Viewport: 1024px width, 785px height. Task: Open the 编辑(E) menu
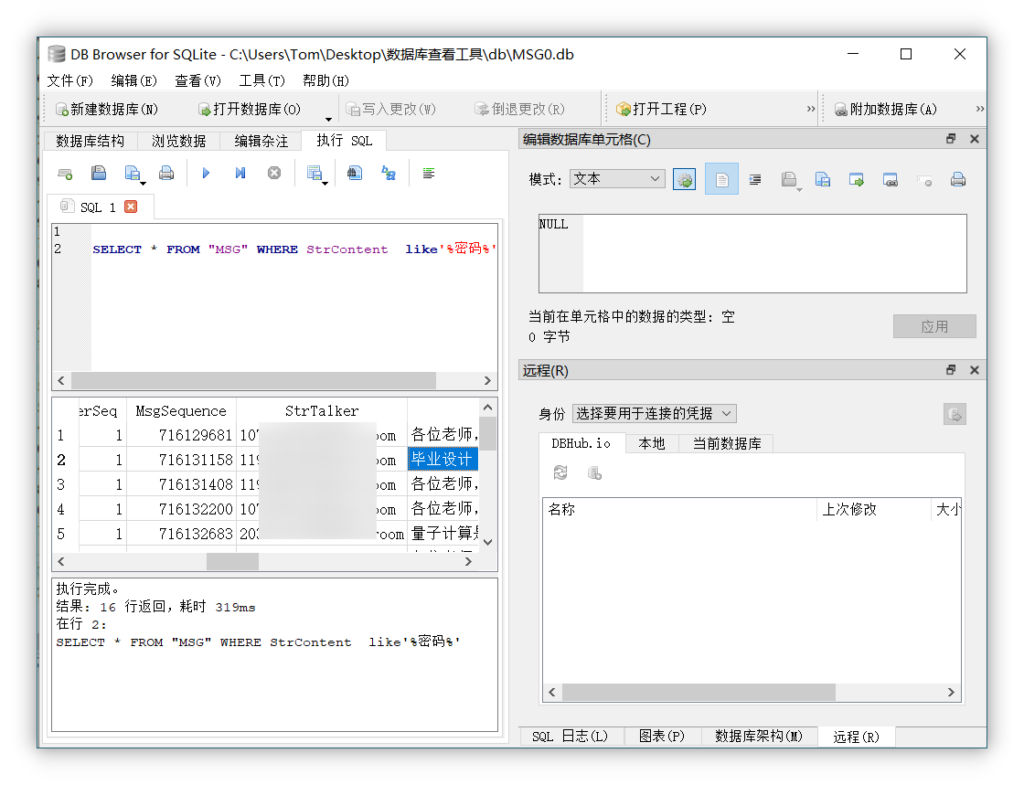[x=134, y=80]
